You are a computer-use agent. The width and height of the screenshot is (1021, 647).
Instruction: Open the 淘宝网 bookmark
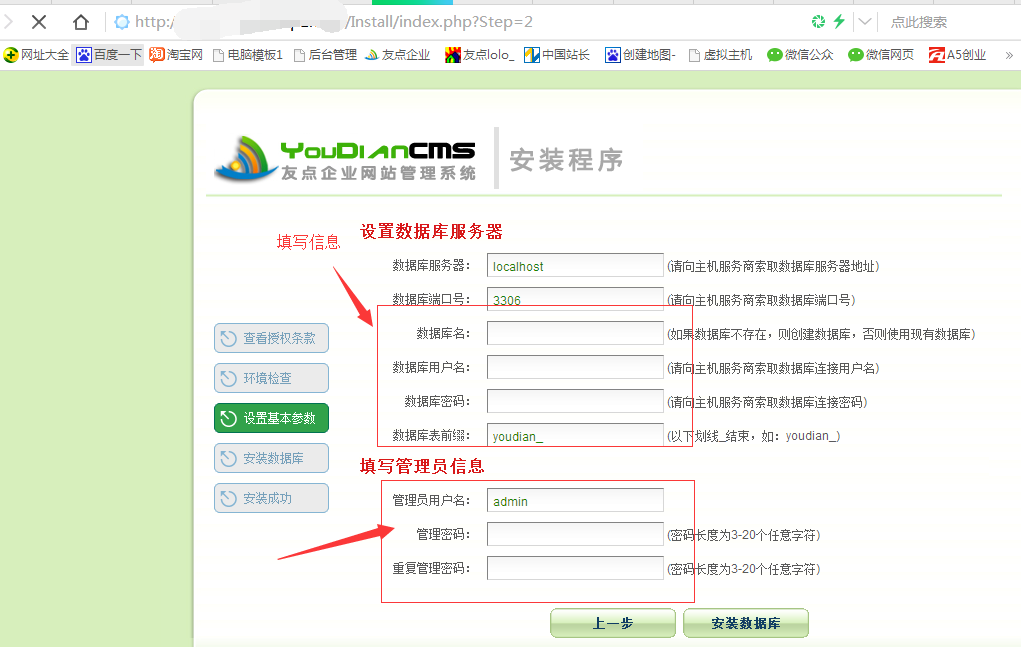coord(176,55)
